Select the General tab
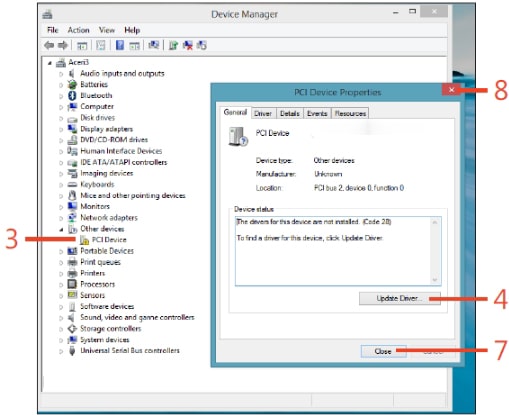Screen dimensions: 509x415 (235, 112)
